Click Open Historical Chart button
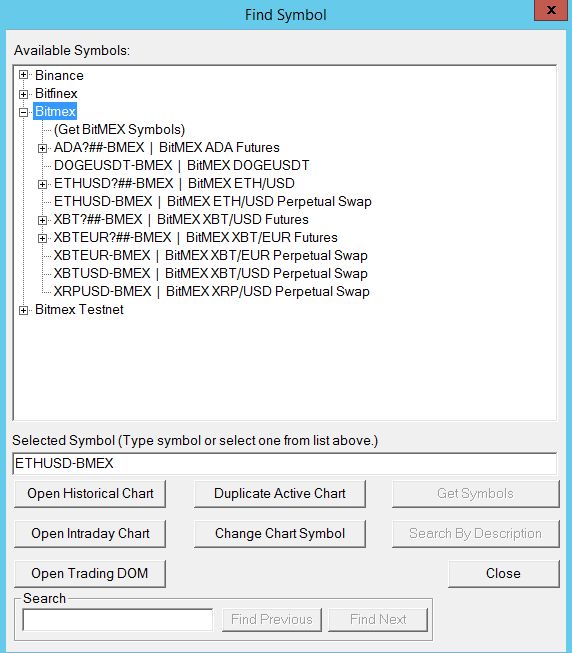Viewport: 572px width, 653px height. pyautogui.click(x=90, y=493)
